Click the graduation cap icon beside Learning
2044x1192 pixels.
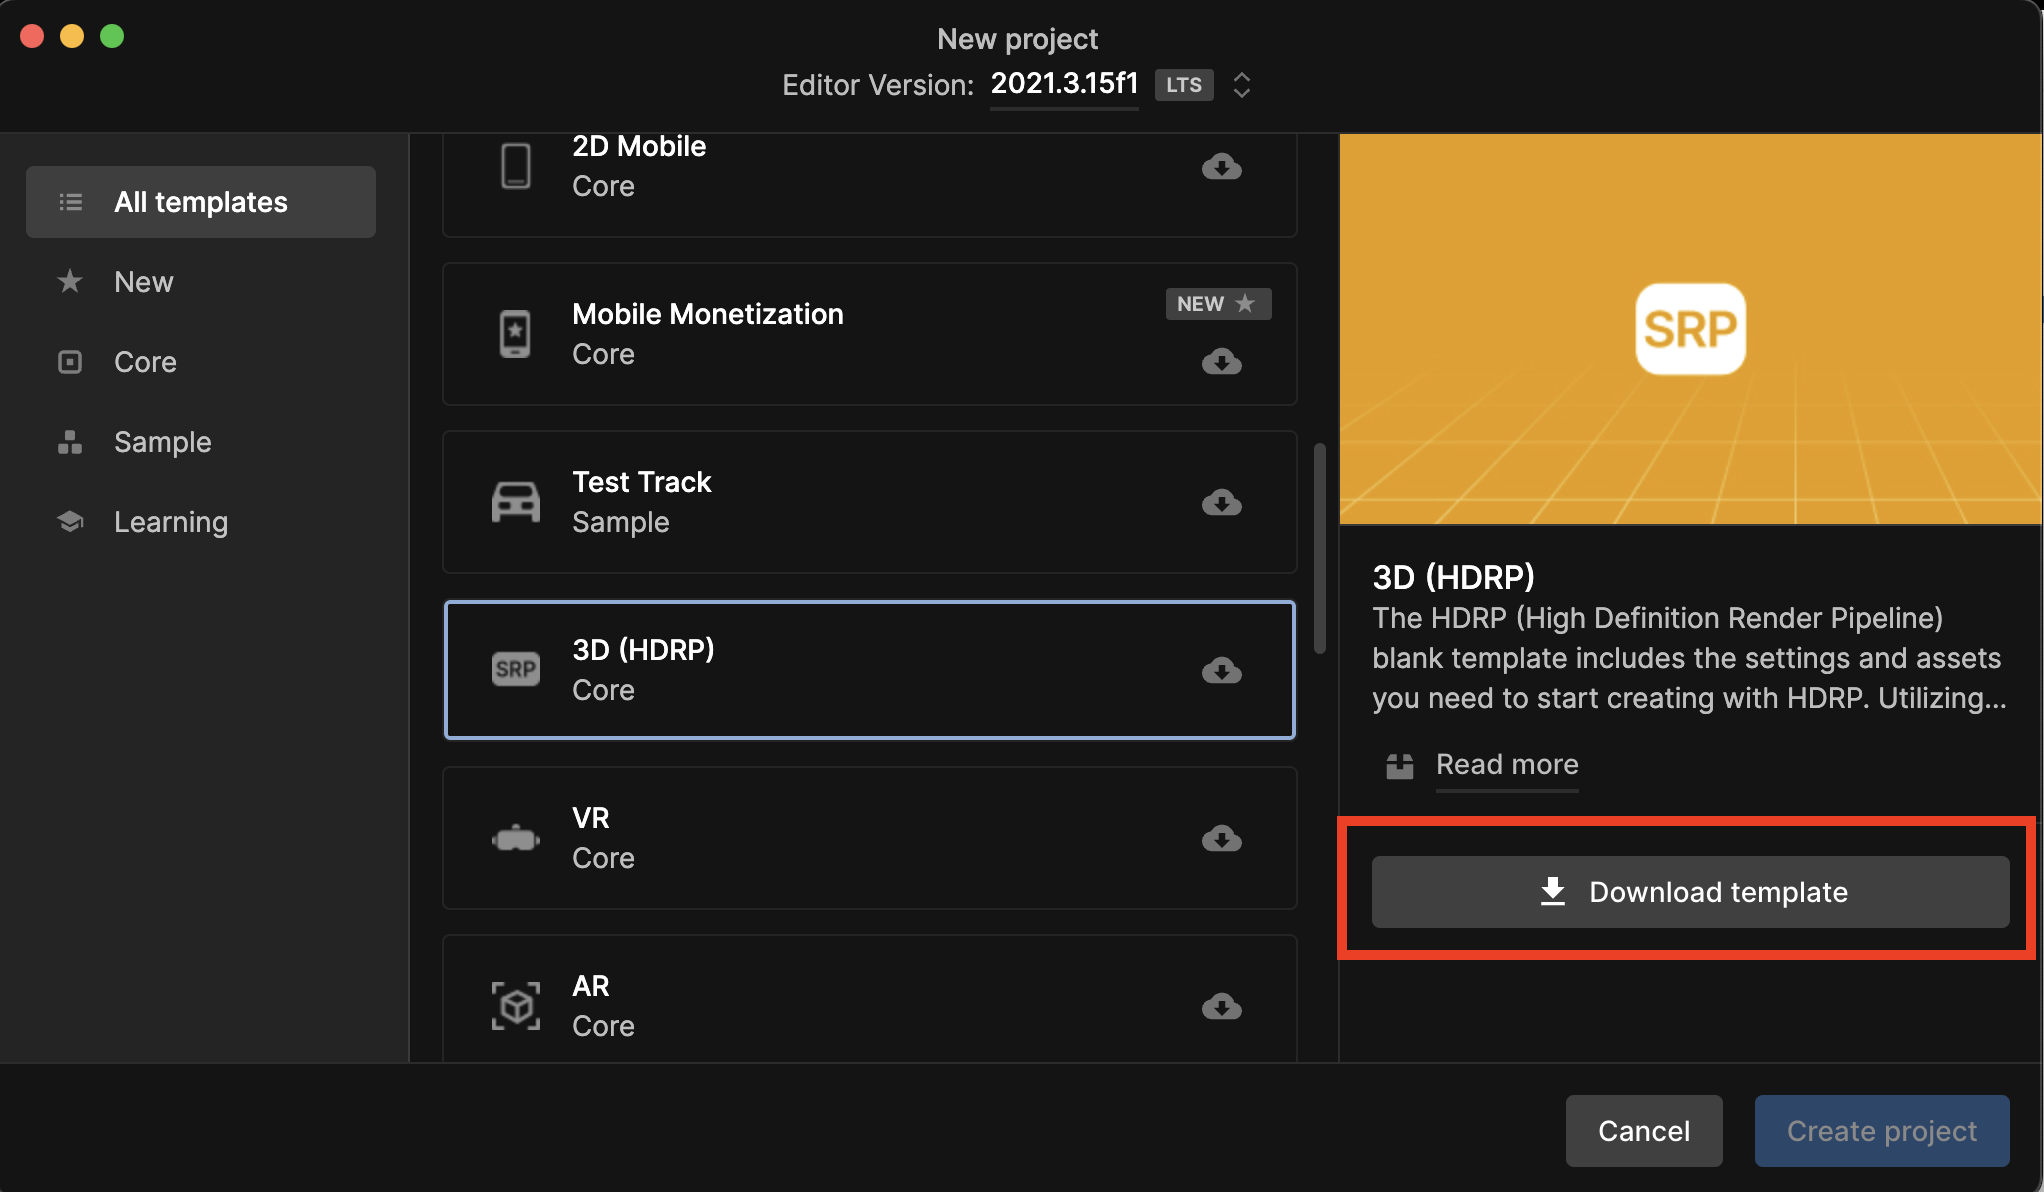tap(70, 521)
